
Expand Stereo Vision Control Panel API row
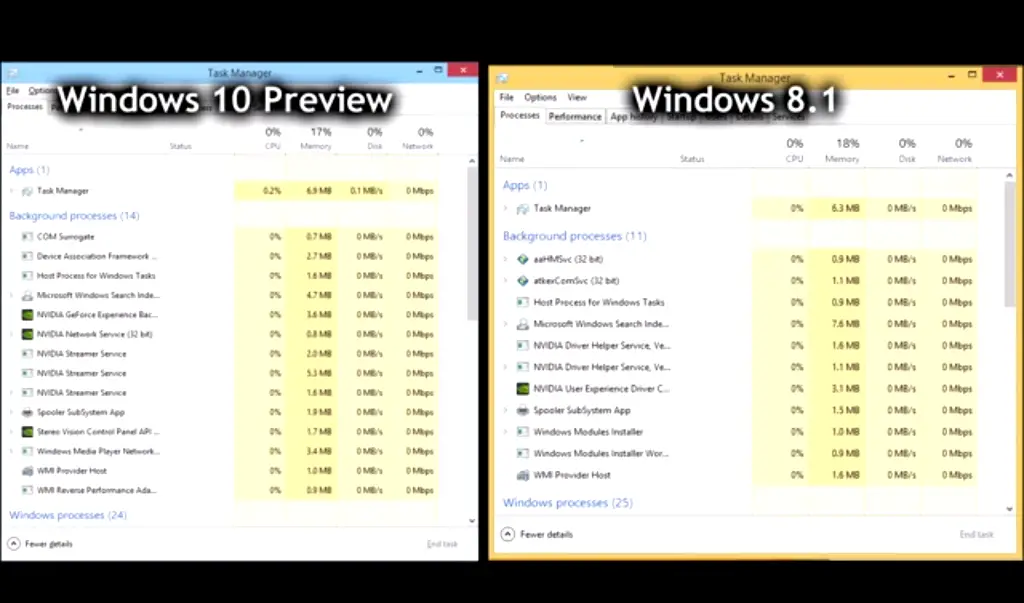point(11,432)
